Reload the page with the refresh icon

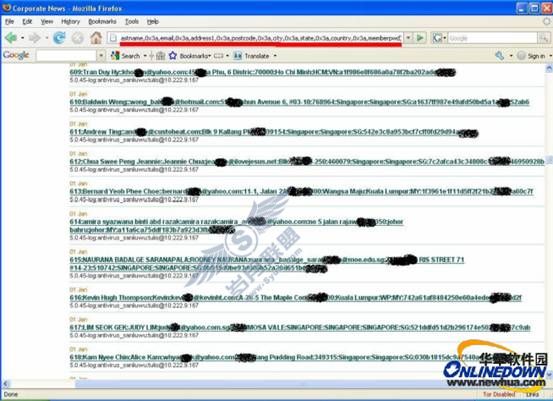pos(59,37)
